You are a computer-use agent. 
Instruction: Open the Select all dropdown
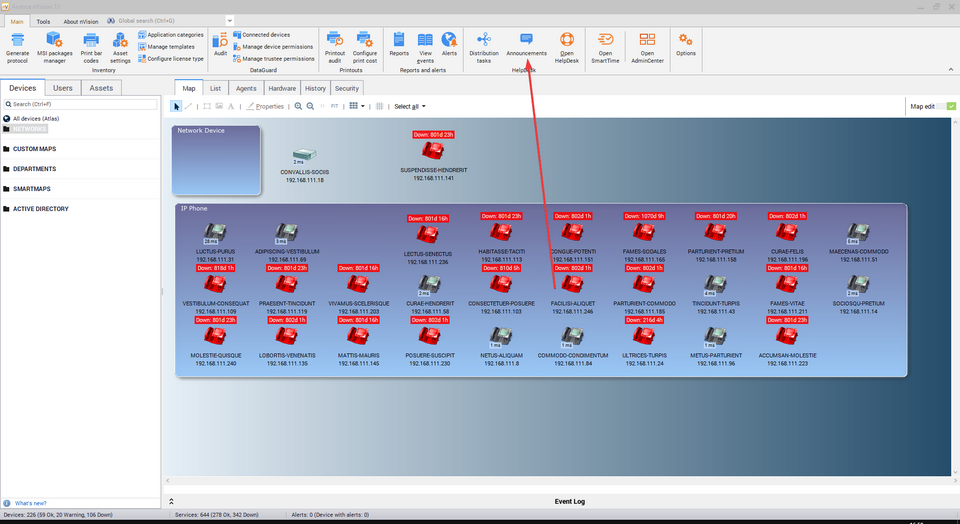coord(409,106)
